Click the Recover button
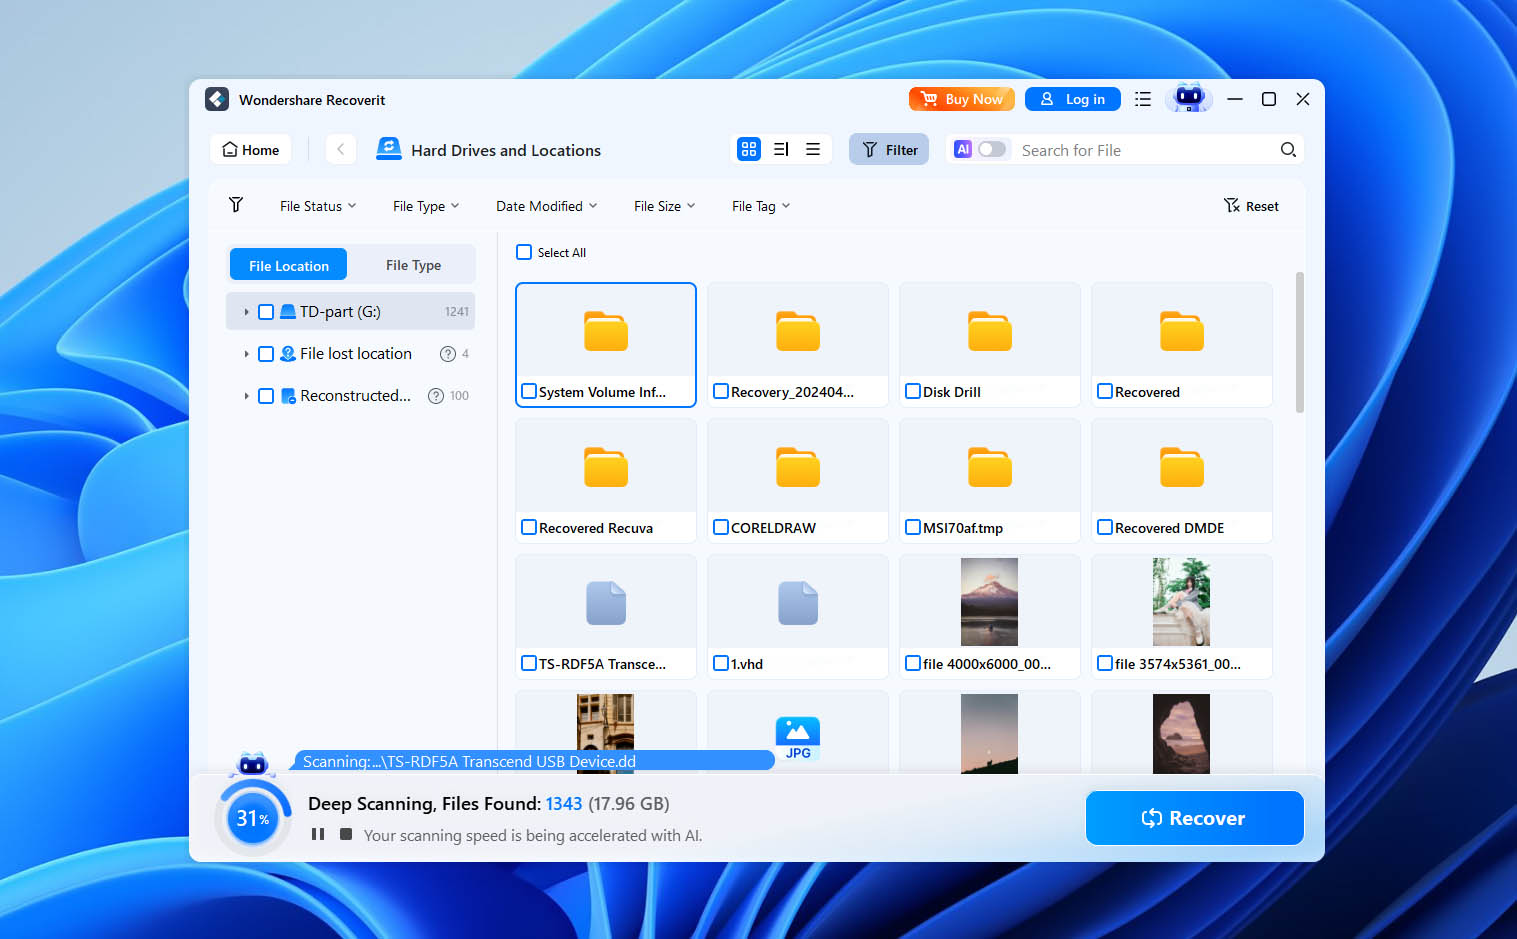Viewport: 1517px width, 939px height. [x=1195, y=818]
